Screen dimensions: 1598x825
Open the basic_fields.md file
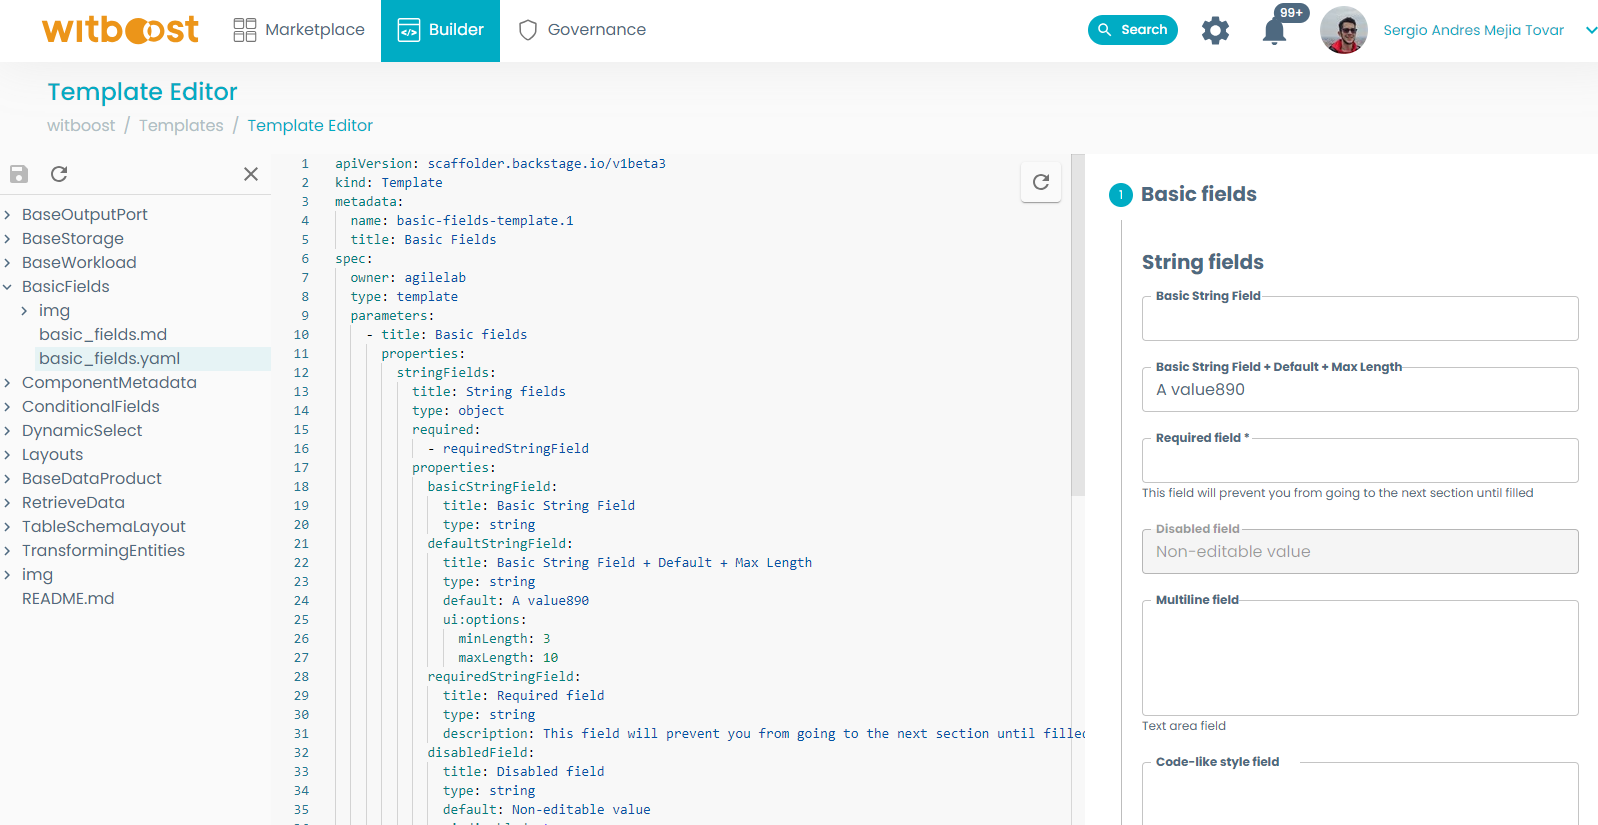click(x=103, y=335)
